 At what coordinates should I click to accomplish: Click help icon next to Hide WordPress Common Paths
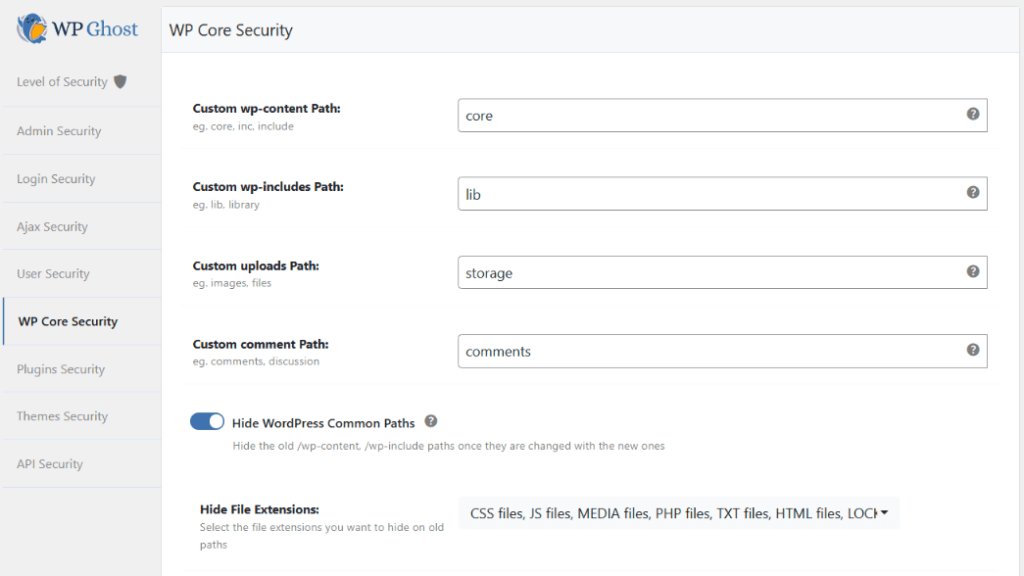[431, 422]
